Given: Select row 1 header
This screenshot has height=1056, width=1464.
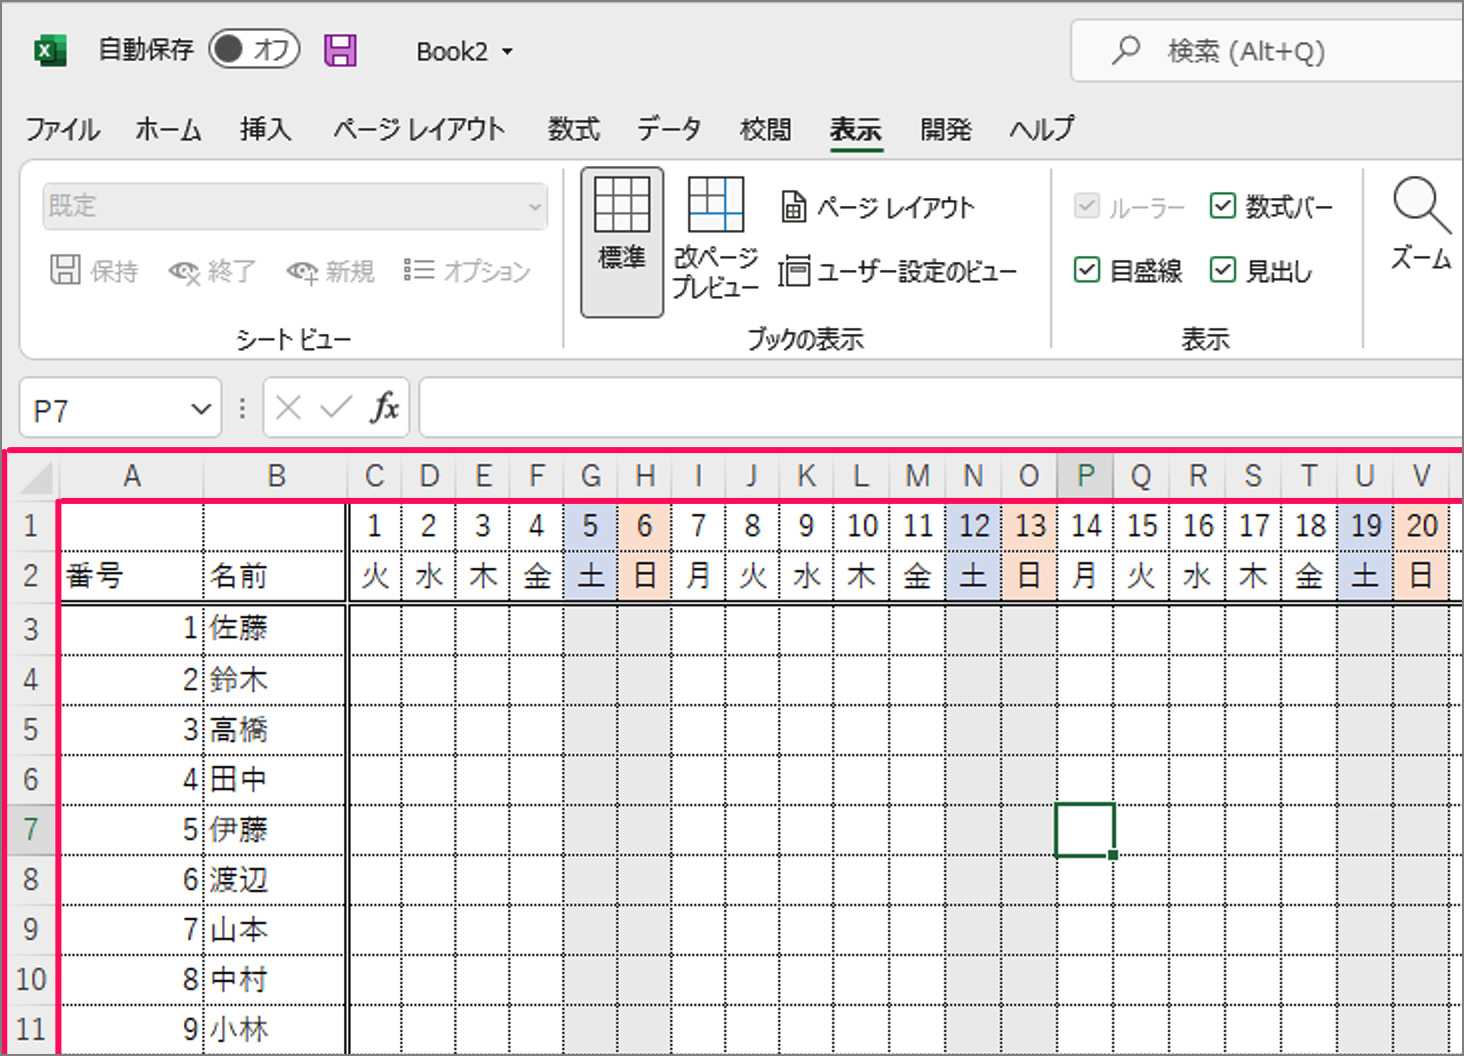Looking at the screenshot, I should tap(31, 526).
